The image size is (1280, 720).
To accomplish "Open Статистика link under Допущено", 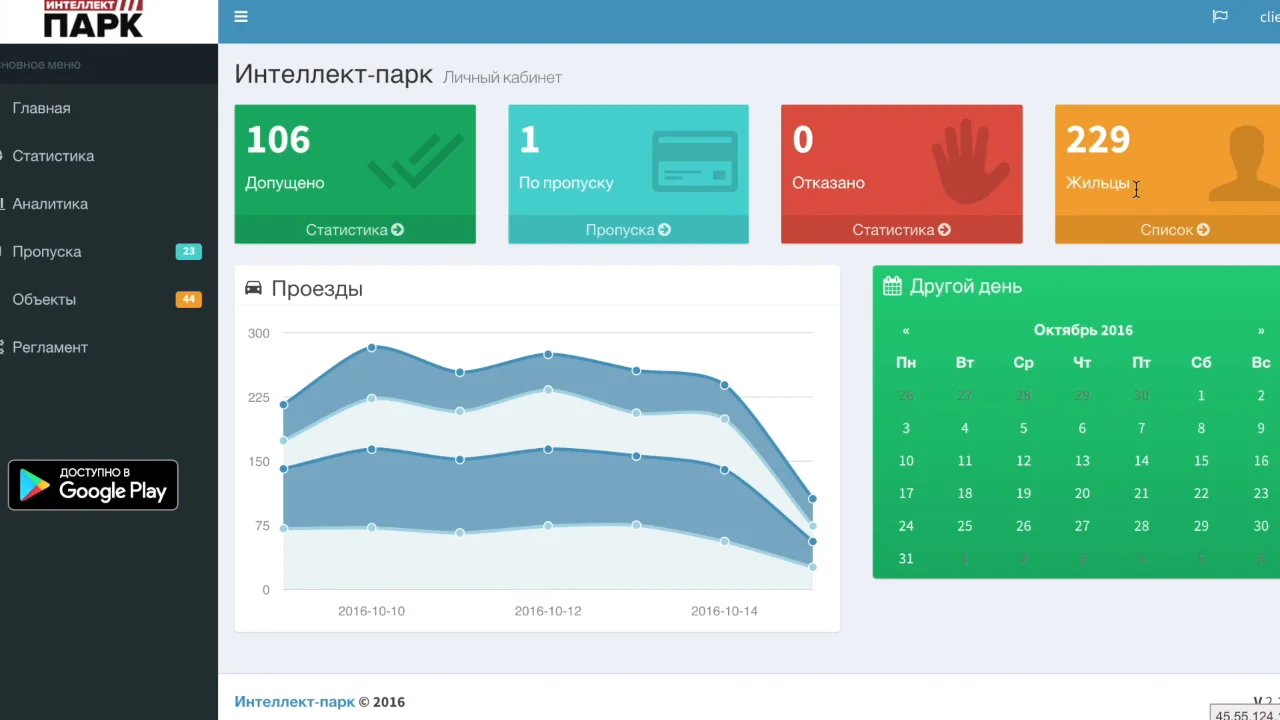I will tap(355, 230).
